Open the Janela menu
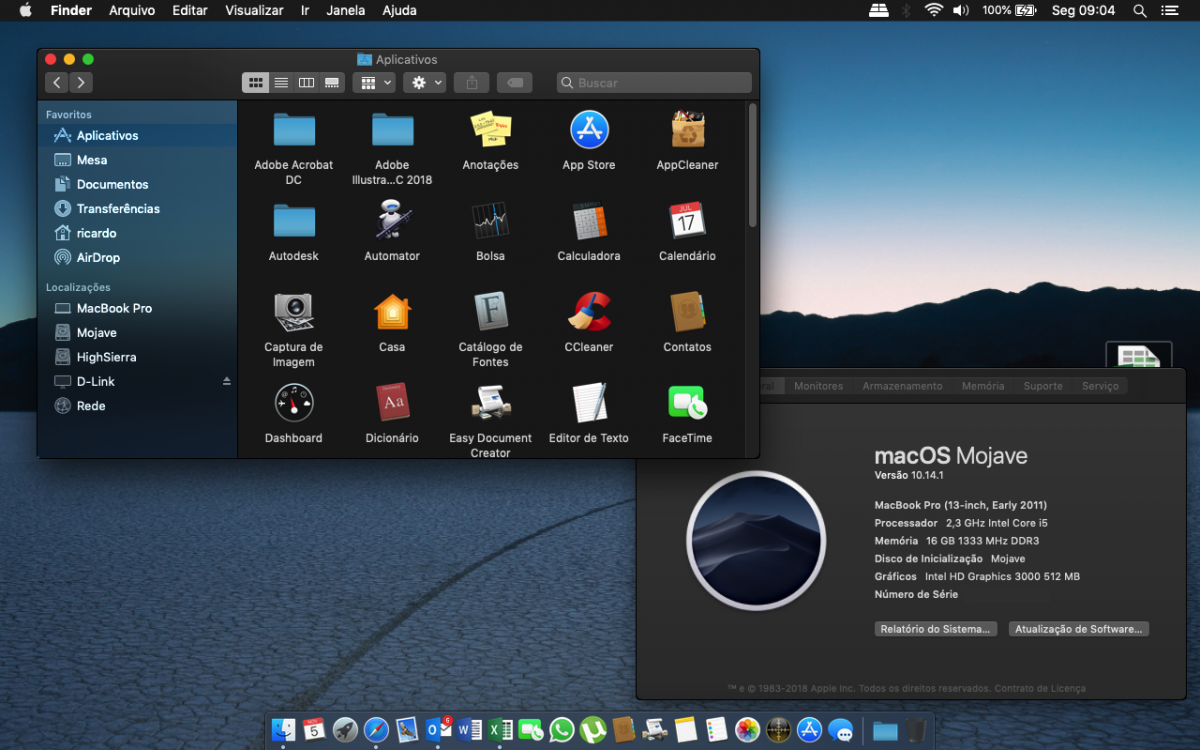The width and height of the screenshot is (1200, 750). click(x=347, y=10)
